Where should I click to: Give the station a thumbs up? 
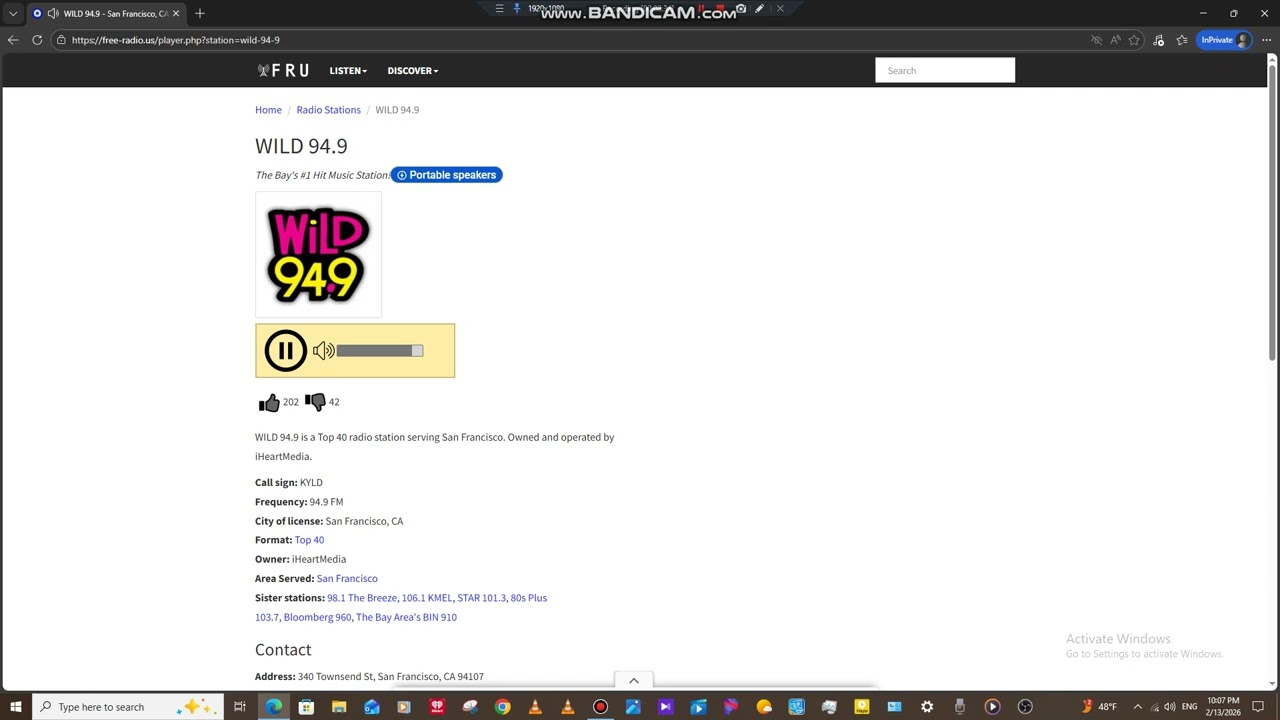coord(269,402)
